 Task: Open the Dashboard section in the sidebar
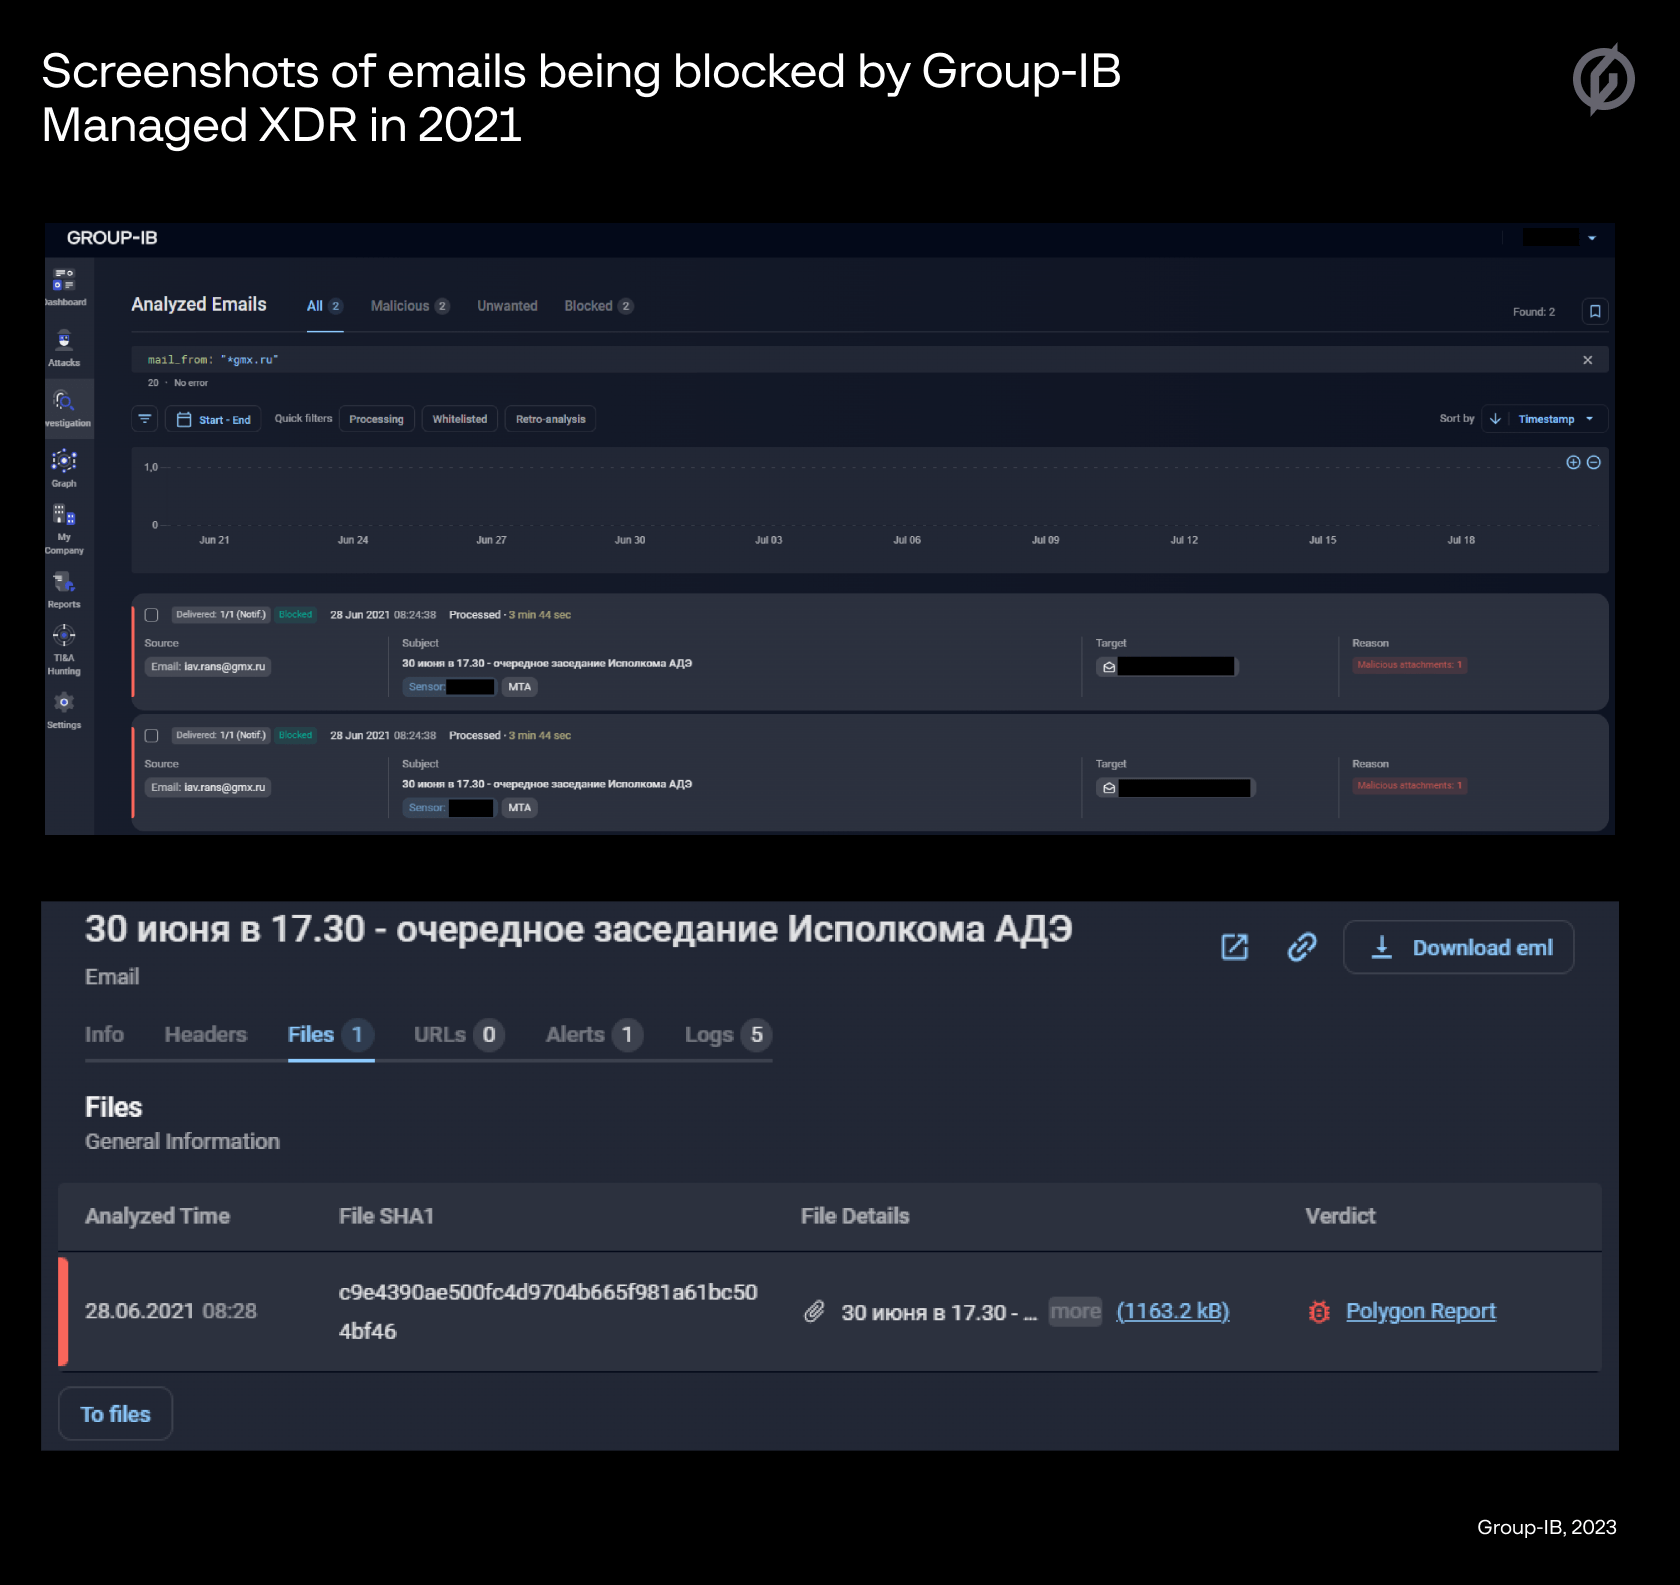[64, 283]
